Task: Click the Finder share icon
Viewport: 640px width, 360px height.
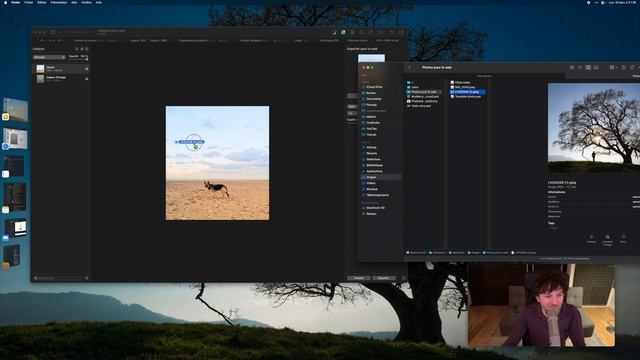Action: tap(624, 67)
